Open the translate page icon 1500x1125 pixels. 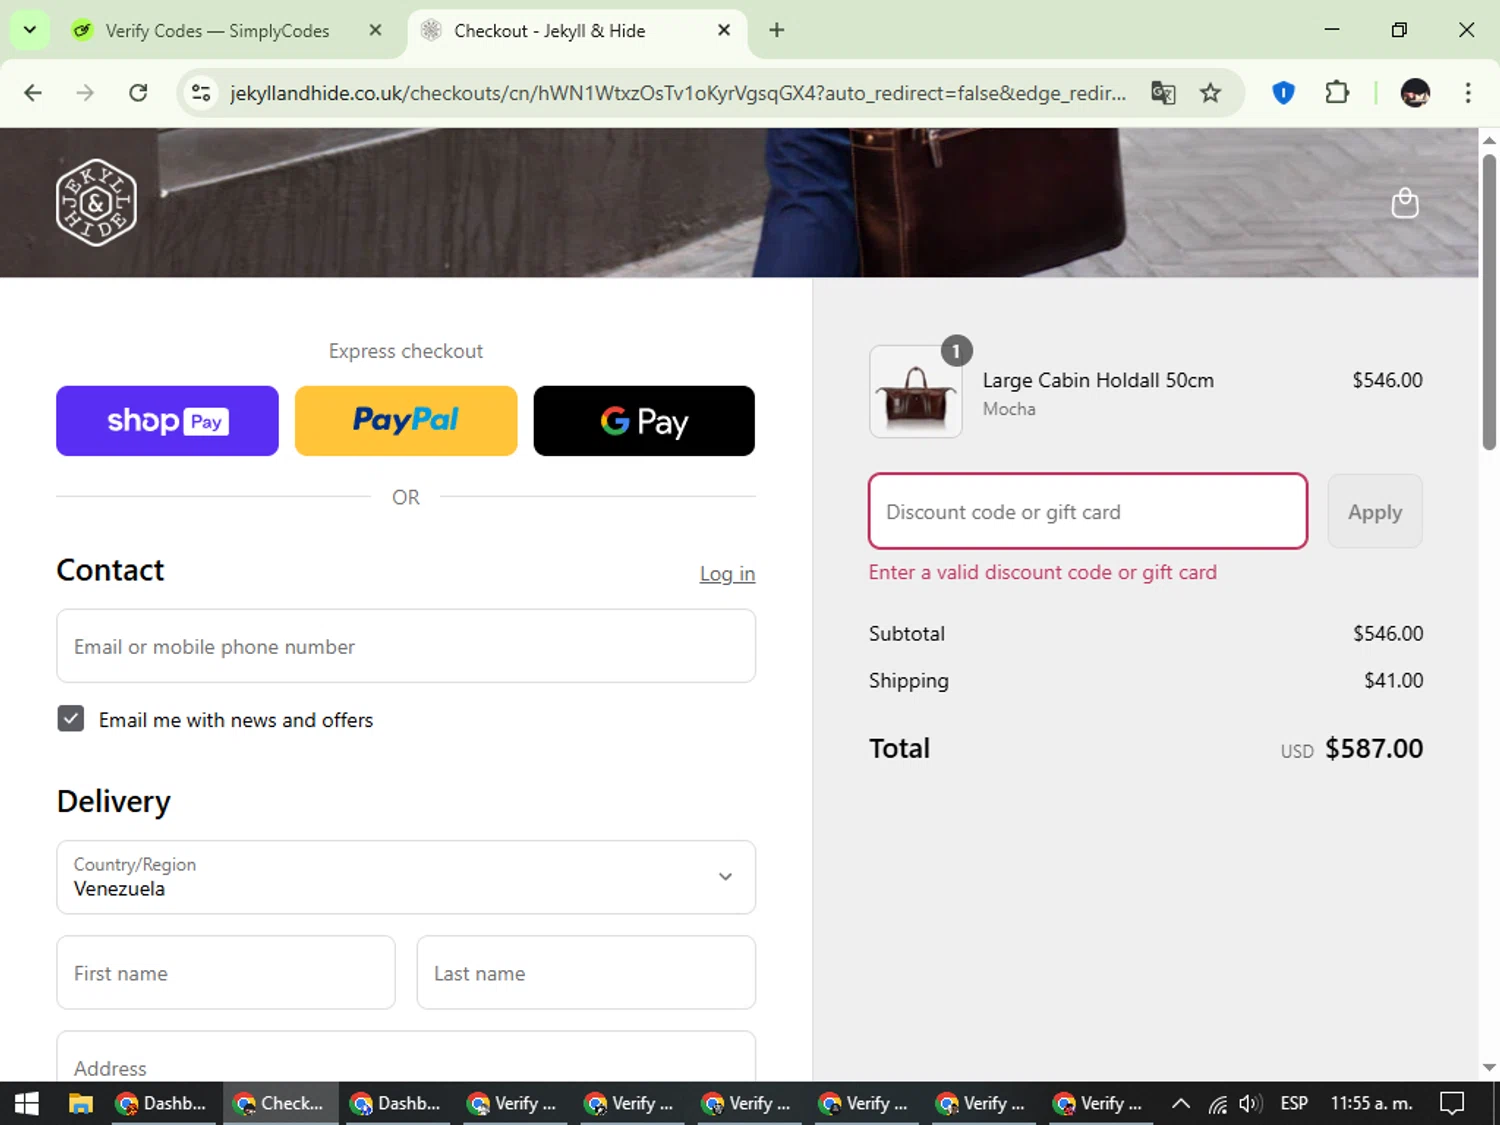coord(1163,93)
